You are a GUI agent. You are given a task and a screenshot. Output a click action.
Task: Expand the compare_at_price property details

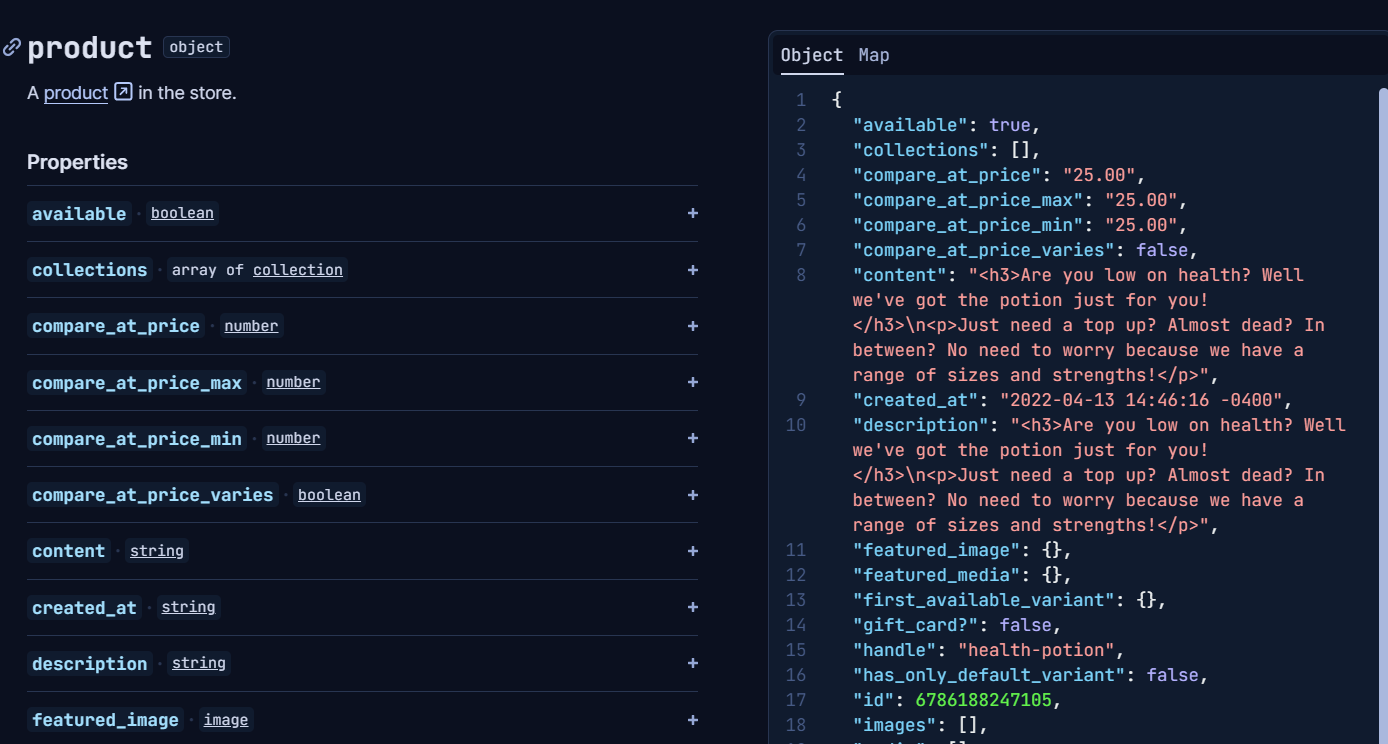[x=692, y=326]
